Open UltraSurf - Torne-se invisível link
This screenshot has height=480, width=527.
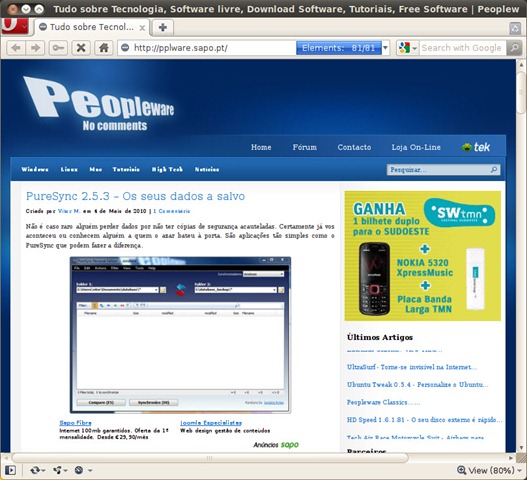pos(412,367)
